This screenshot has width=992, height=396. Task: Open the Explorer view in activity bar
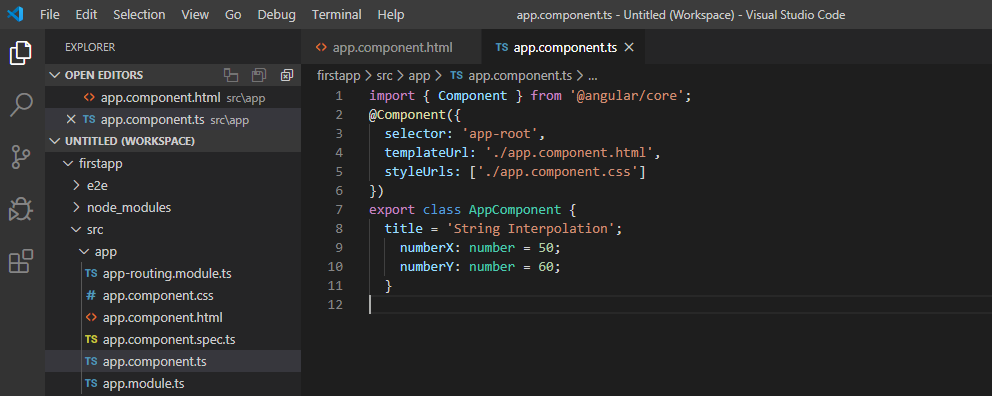coord(21,53)
